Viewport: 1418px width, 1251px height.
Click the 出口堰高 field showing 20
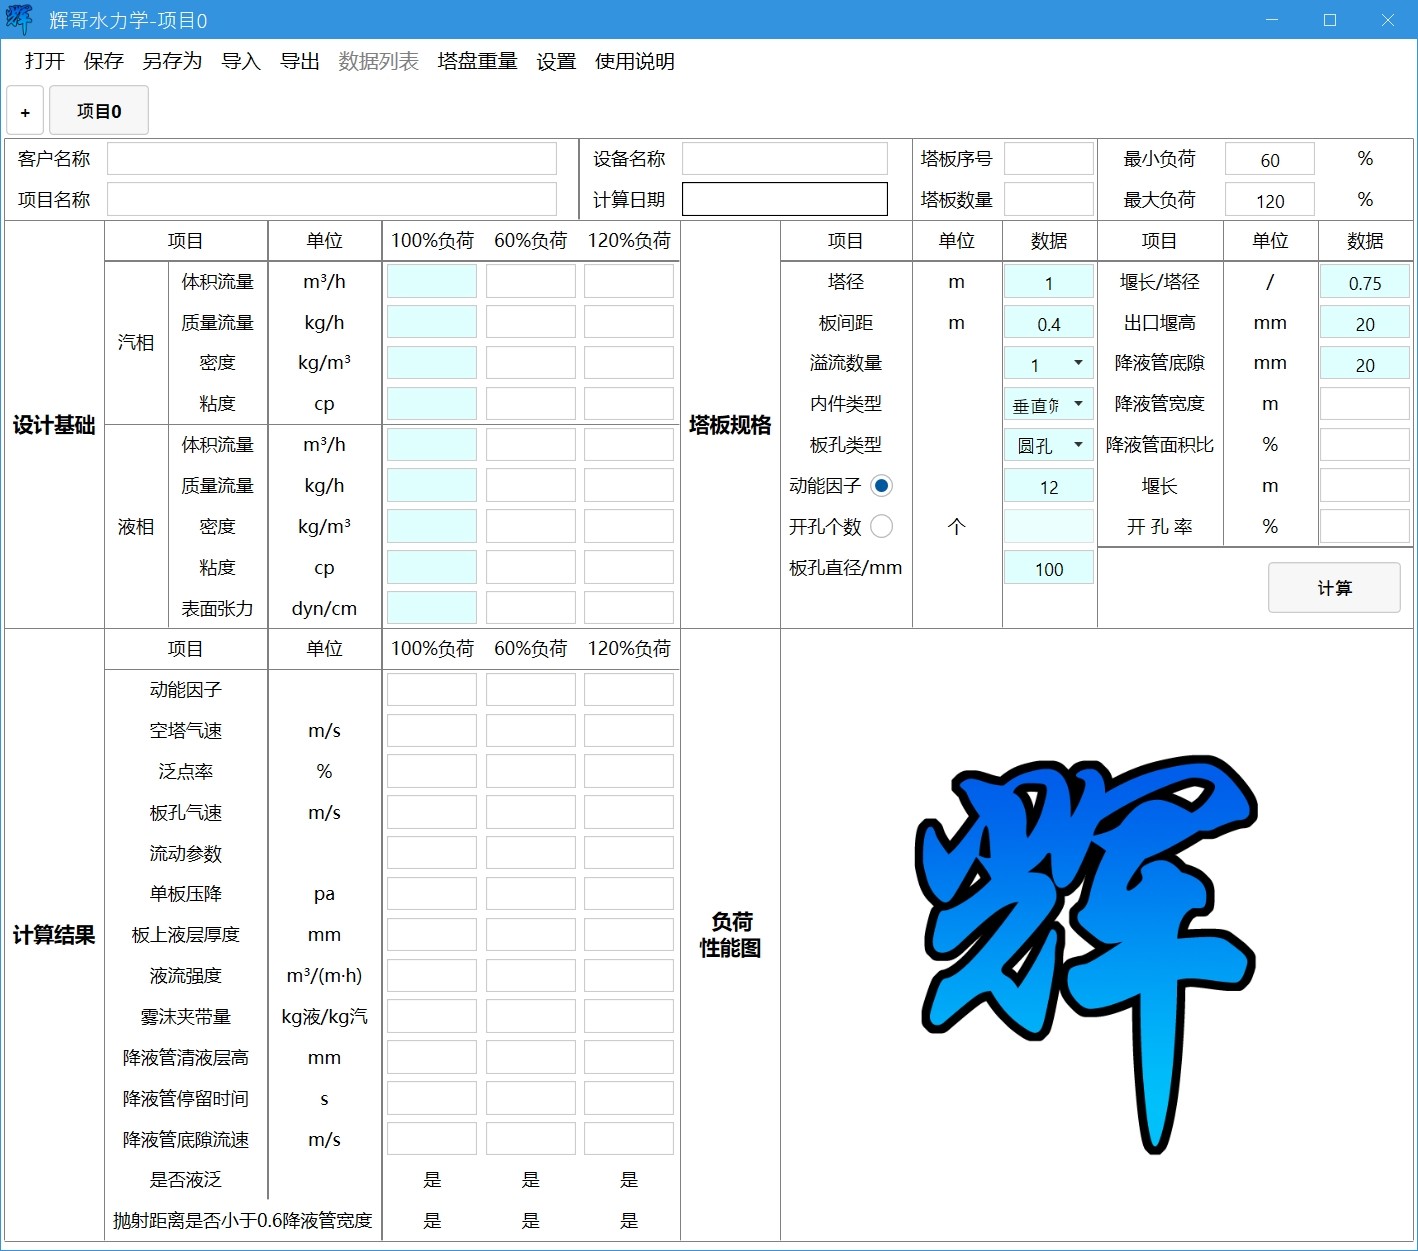(1365, 323)
